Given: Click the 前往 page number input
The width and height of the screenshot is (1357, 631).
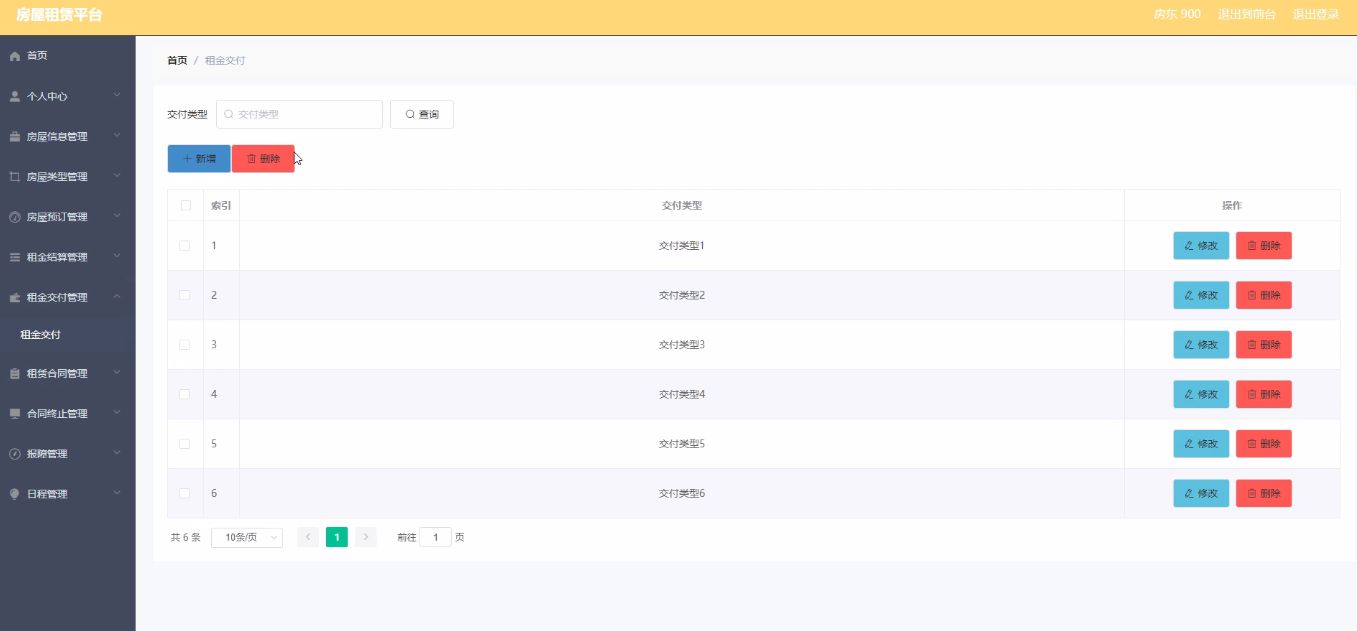Looking at the screenshot, I should pos(435,537).
